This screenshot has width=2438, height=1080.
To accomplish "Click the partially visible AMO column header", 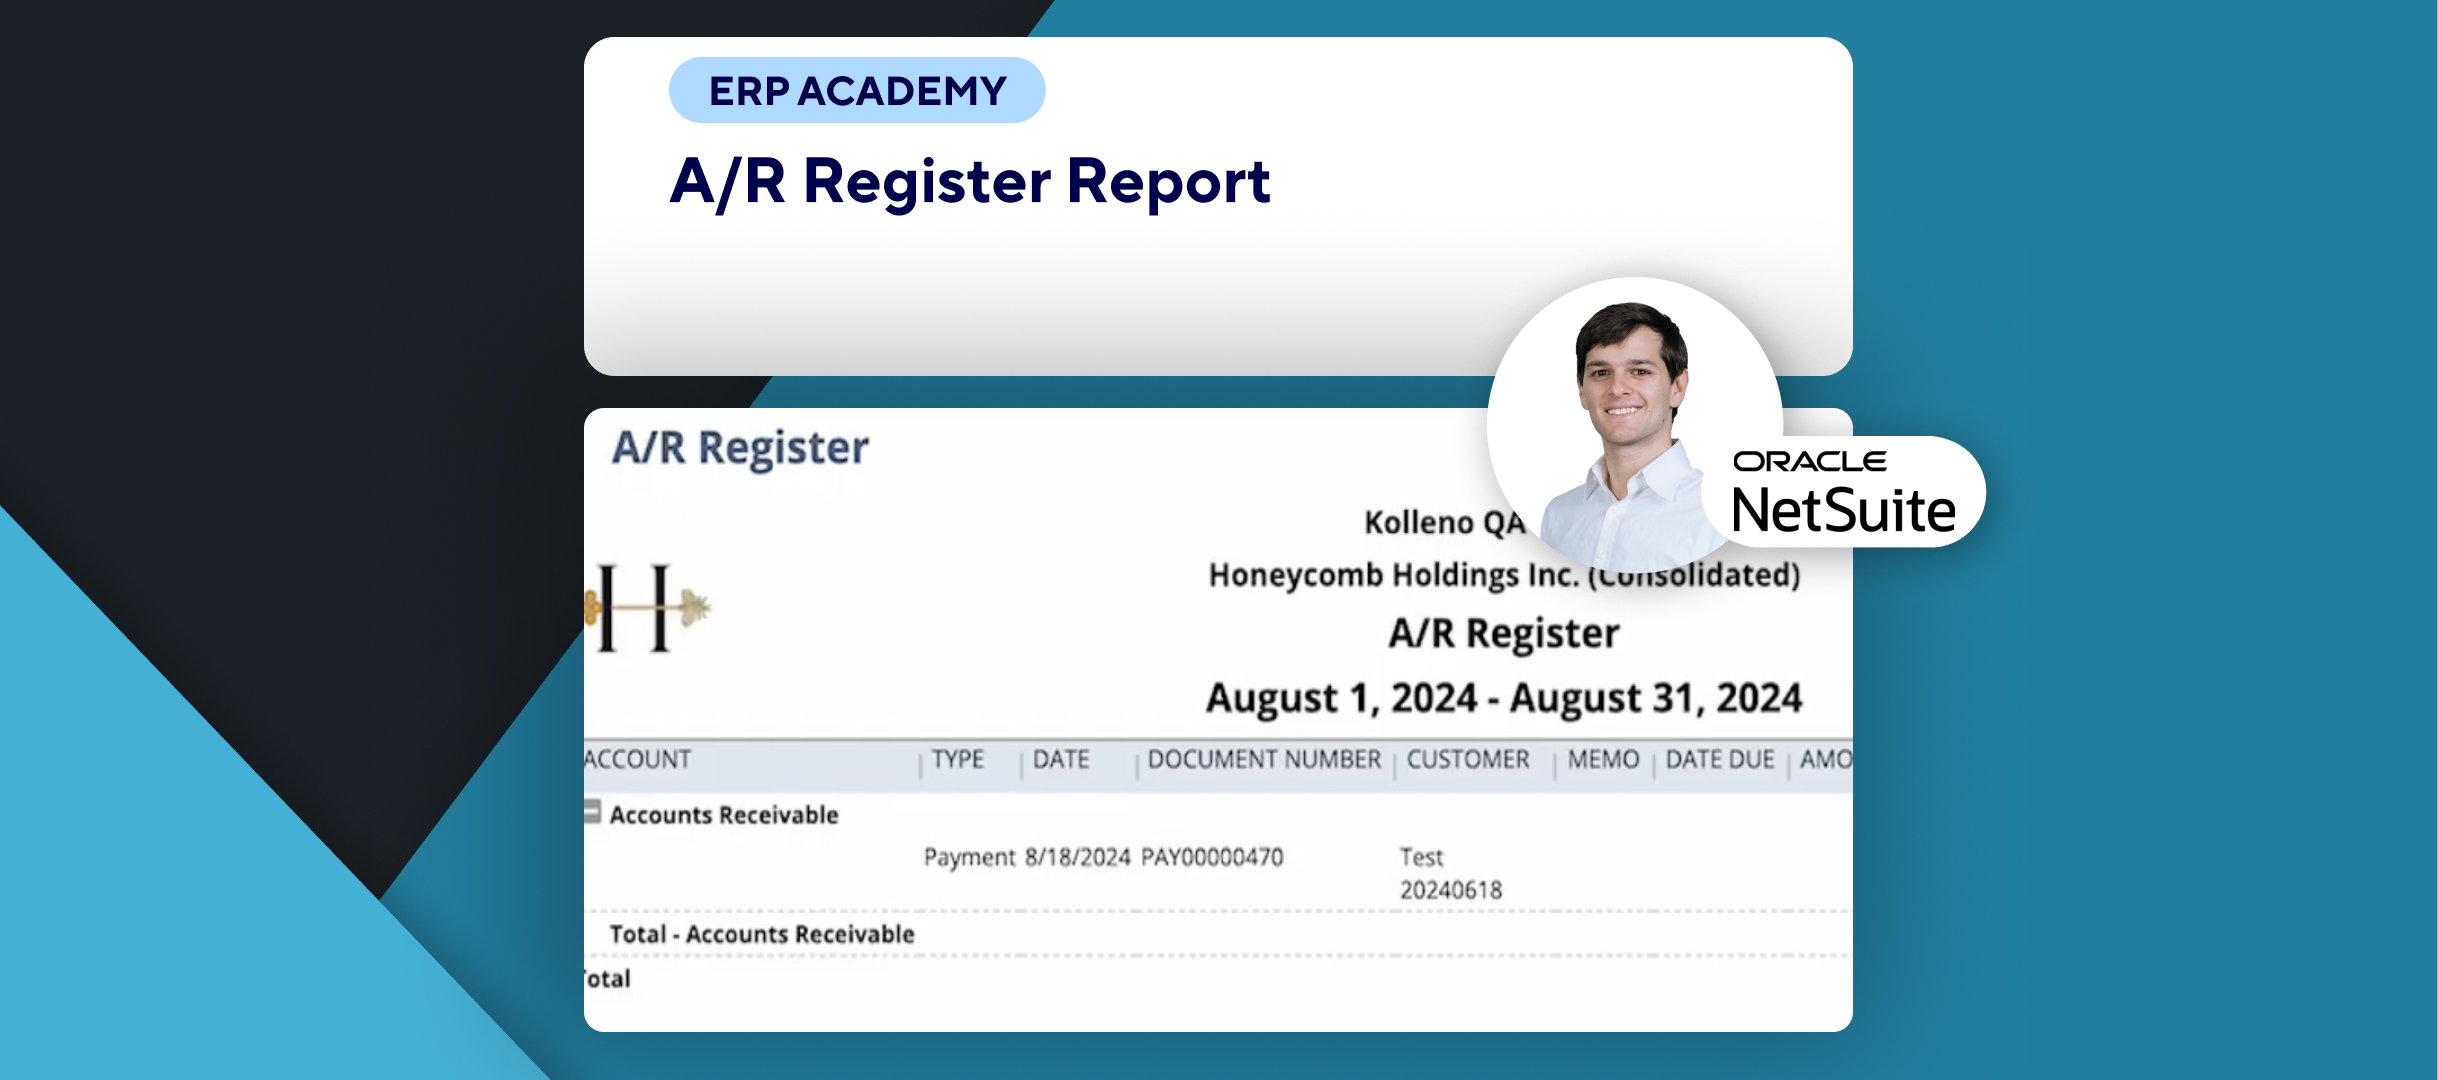I will pos(1825,760).
